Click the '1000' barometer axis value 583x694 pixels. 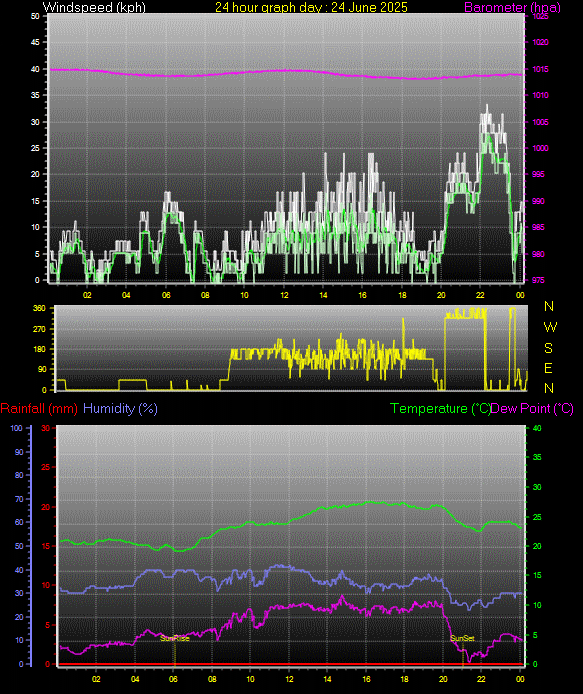coord(540,148)
